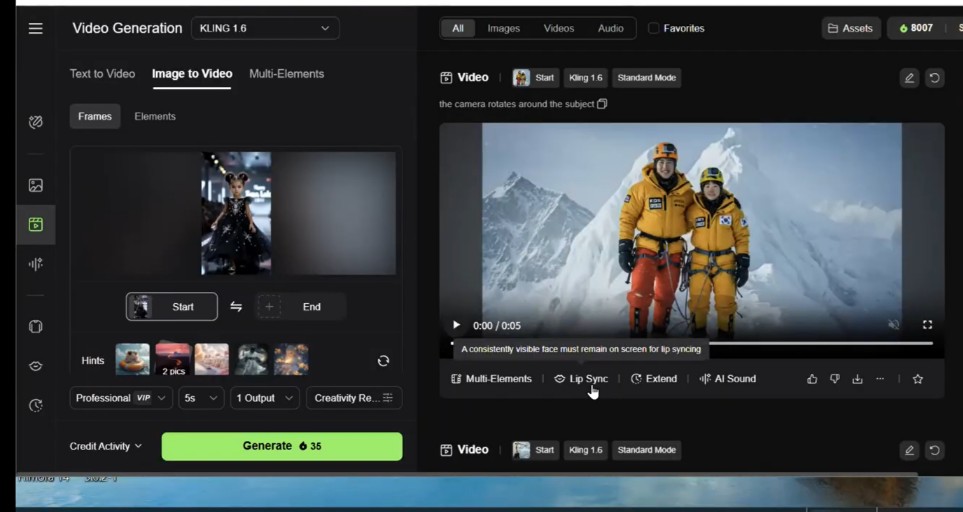
Task: Enable the Favorites checkbox filter
Action: click(x=654, y=29)
